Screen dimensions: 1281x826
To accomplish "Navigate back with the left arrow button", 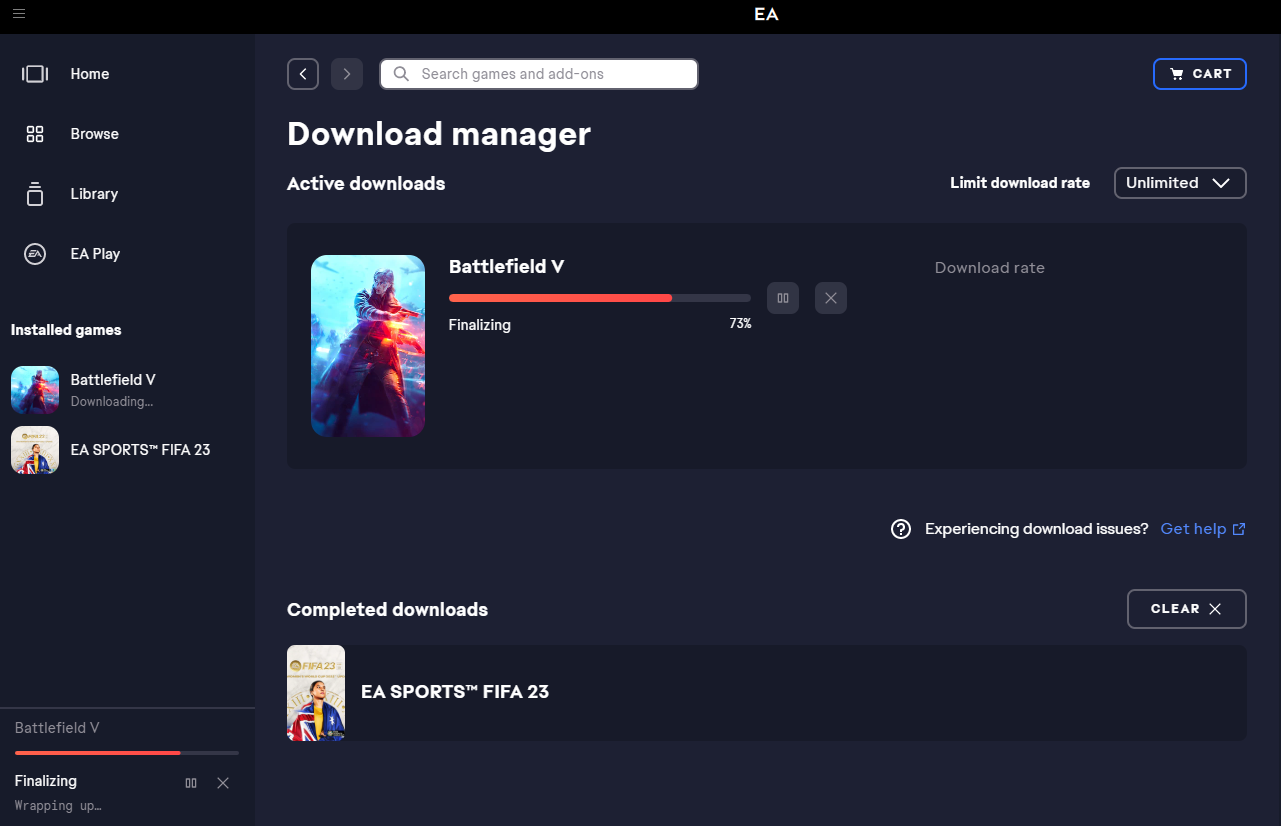I will click(303, 74).
